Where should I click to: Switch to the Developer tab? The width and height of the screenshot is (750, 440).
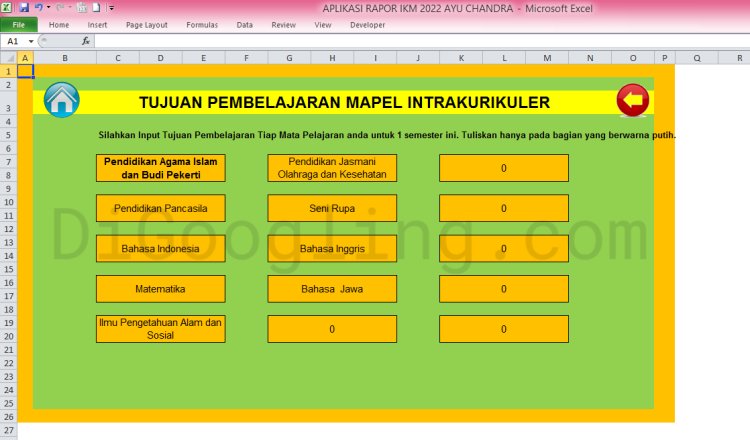pos(367,24)
